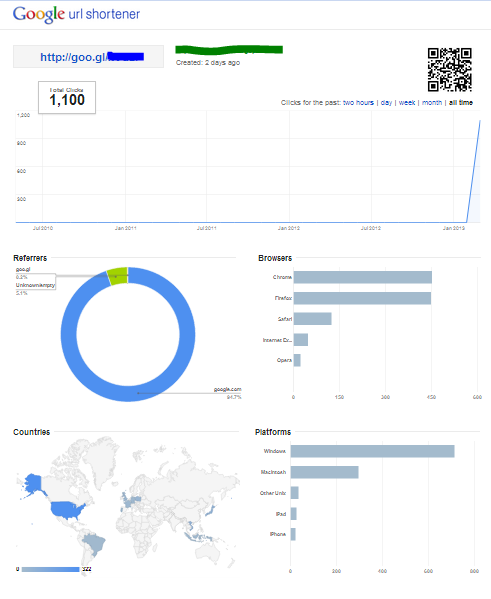Click the iPad platform bar

tap(293, 514)
